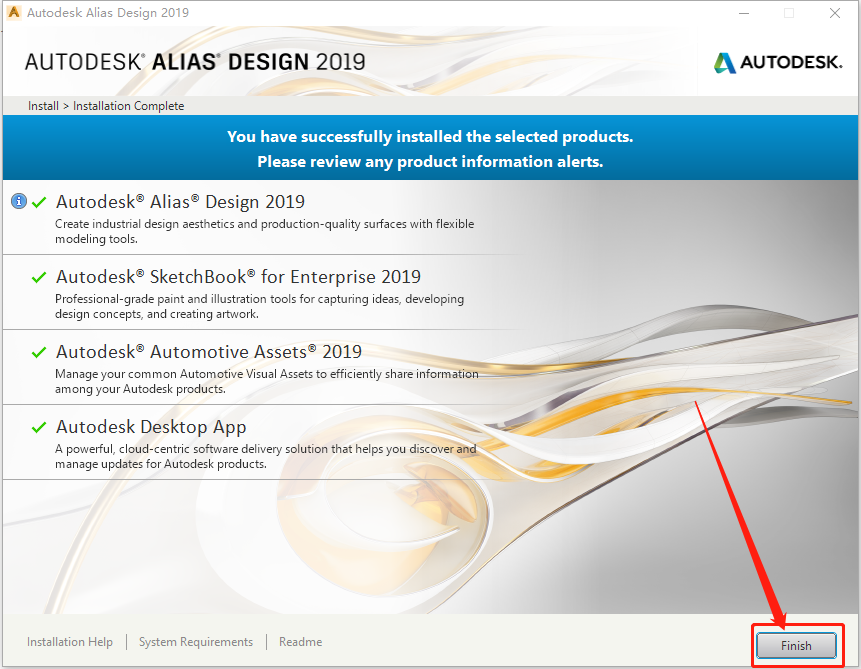Image resolution: width=861 pixels, height=669 pixels.
Task: Click the 'powerful, cloud-centric software delivery' description
Action: (x=265, y=456)
